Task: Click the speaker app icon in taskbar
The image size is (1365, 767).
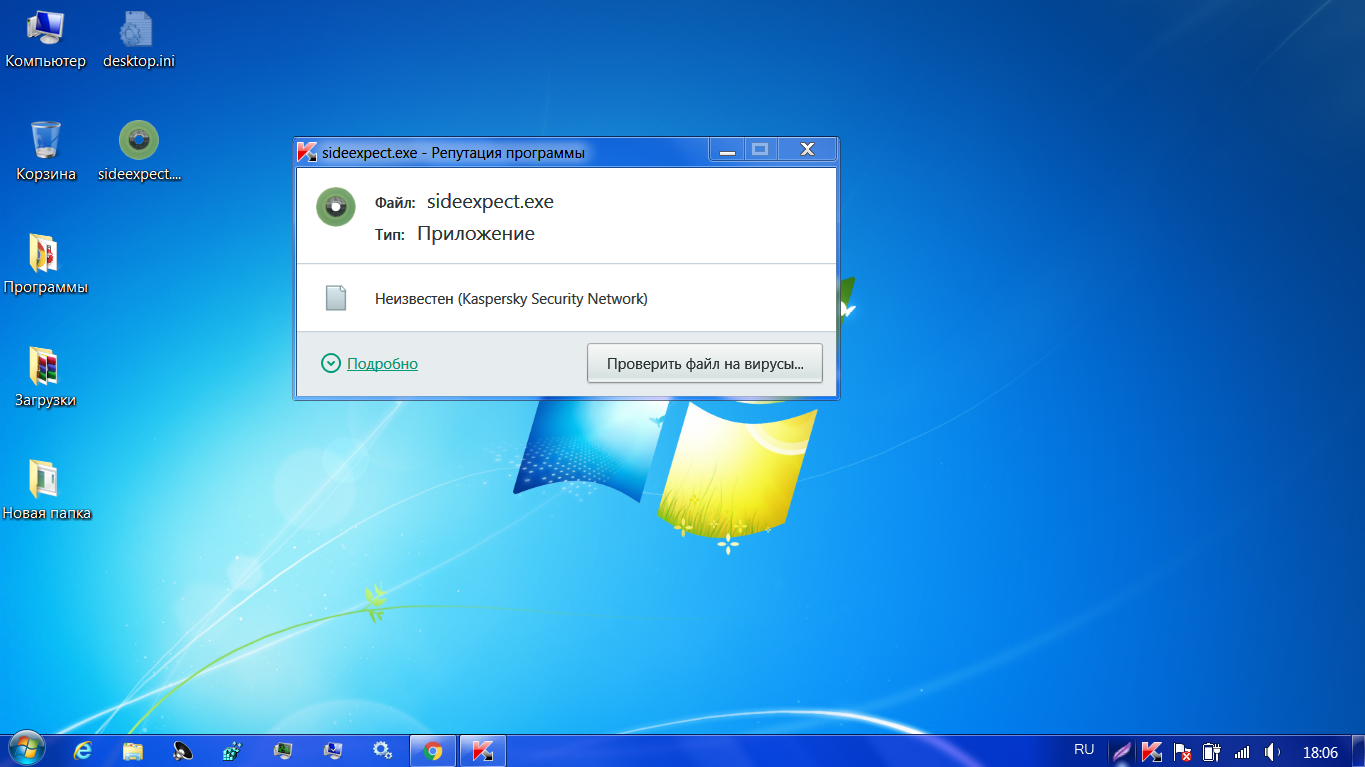Action: click(x=183, y=751)
